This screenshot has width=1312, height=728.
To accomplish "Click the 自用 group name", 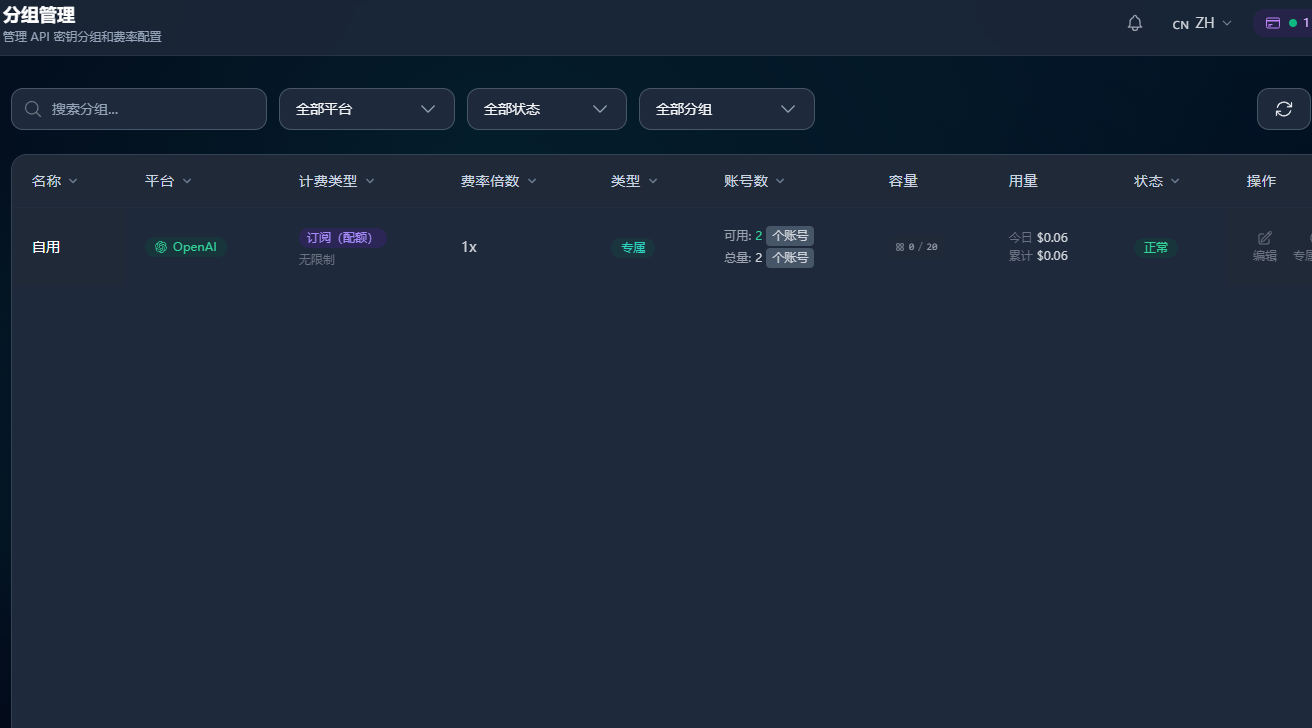I will pos(46,247).
